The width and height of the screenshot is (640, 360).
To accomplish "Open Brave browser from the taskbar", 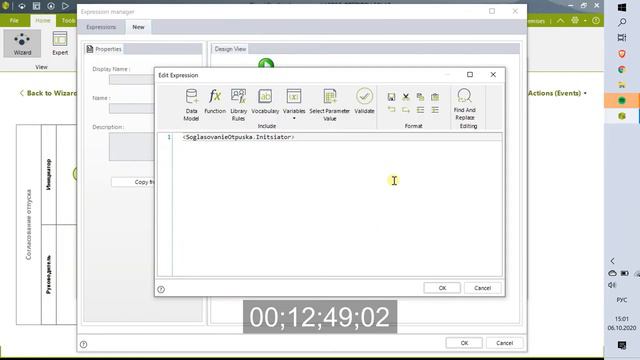I will coord(622,53).
